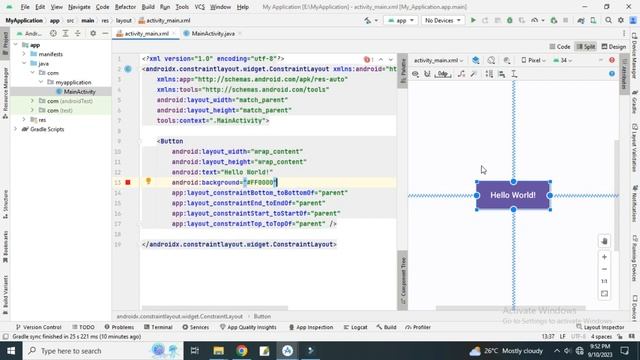Open the File menu
The height and width of the screenshot is (360, 640).
click(x=25, y=7)
